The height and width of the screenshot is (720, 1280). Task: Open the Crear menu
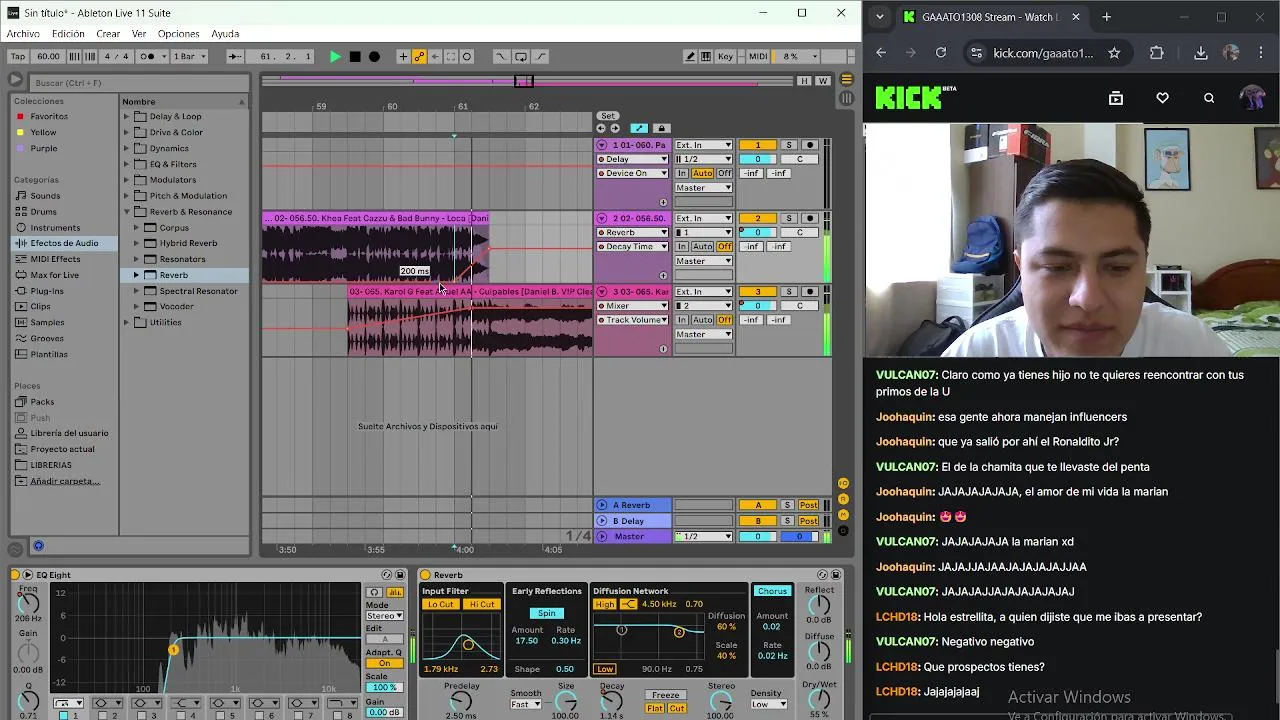click(x=108, y=34)
